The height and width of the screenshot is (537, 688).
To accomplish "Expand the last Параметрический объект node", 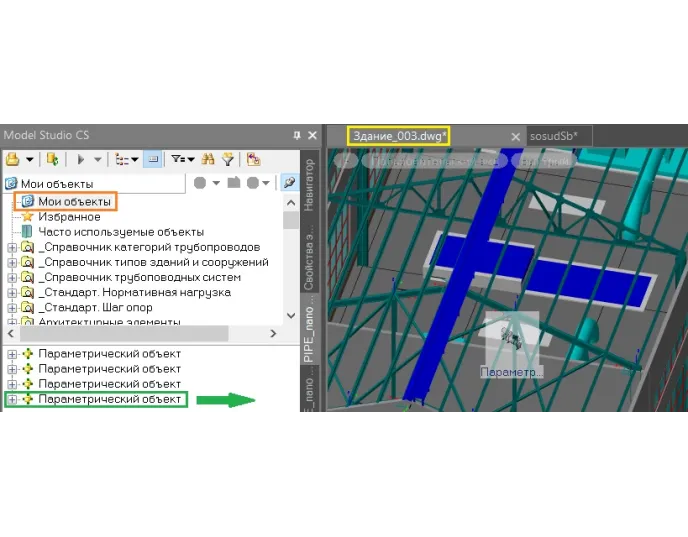I will (12, 399).
